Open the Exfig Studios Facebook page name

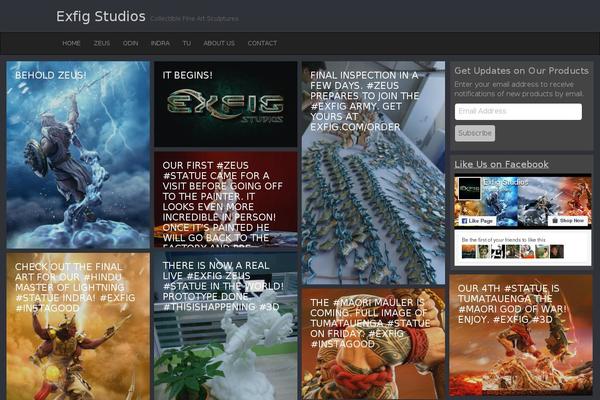[x=505, y=182]
